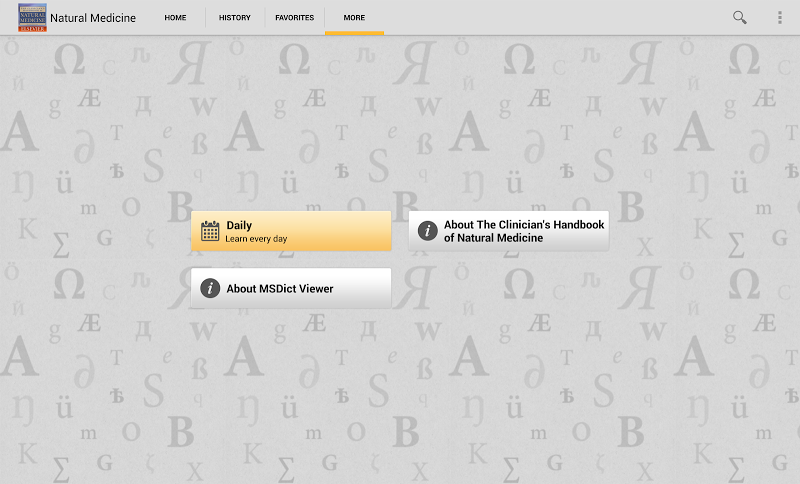The width and height of the screenshot is (800, 484).
Task: Switch to the FAVORITES tab
Action: coord(294,17)
